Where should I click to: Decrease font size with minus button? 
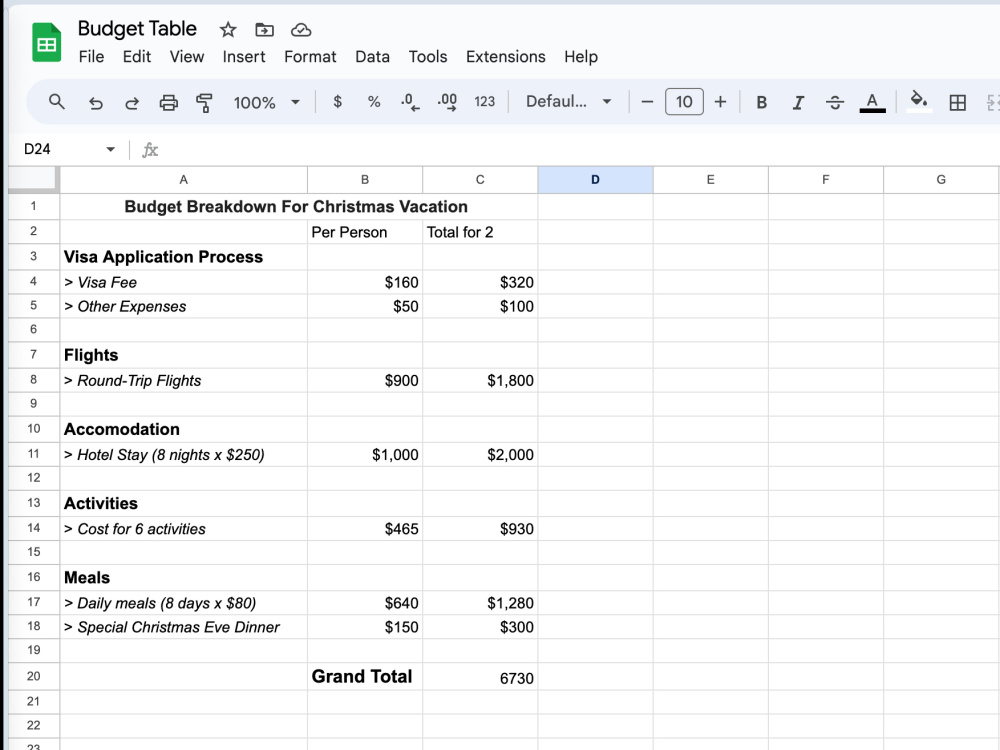pos(647,101)
